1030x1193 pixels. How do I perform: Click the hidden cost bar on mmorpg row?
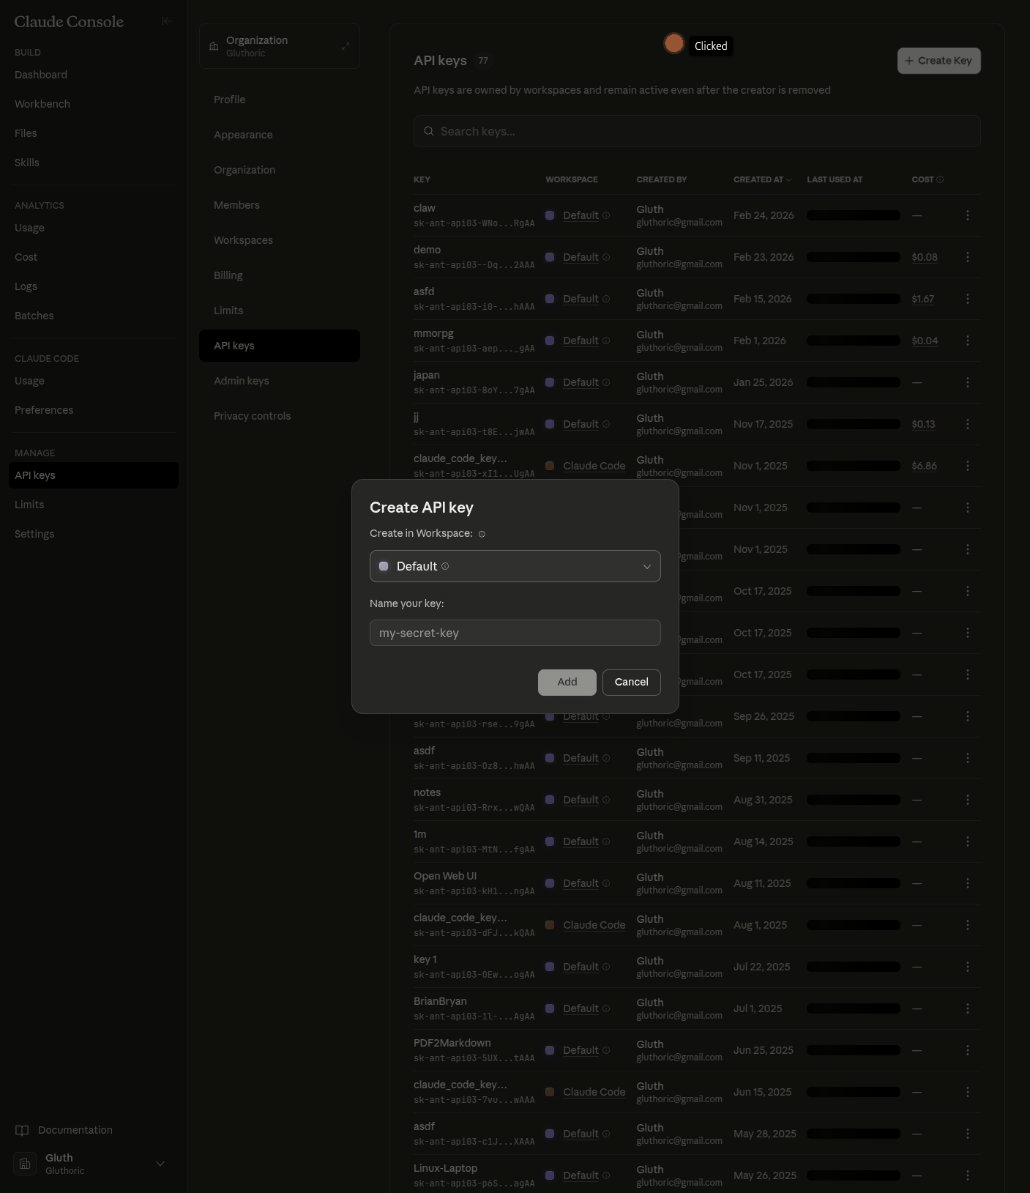click(x=853, y=340)
